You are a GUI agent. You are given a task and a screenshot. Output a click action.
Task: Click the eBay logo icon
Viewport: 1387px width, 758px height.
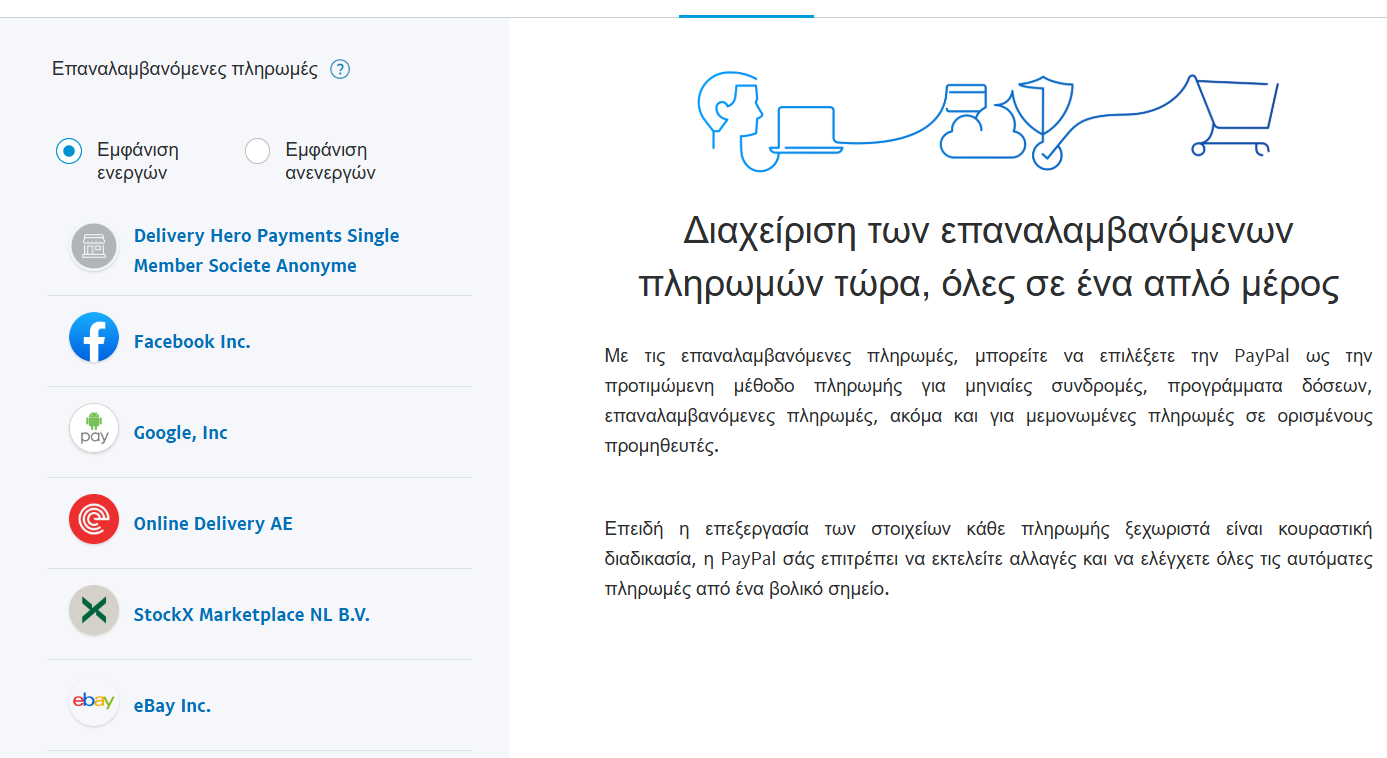(94, 702)
